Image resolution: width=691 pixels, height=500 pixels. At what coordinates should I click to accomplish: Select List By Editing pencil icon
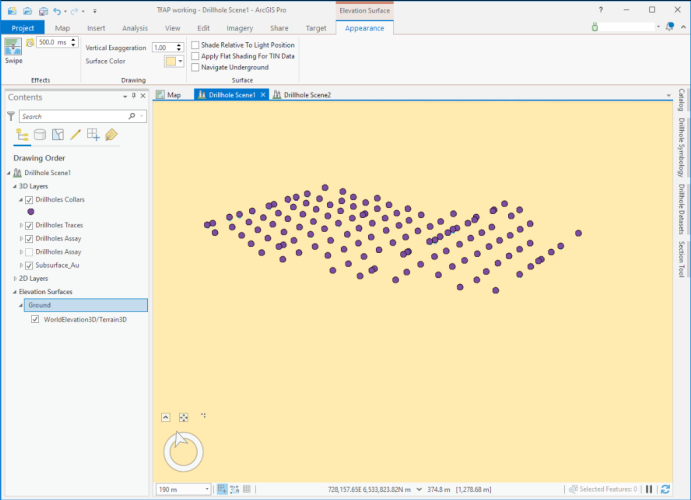pyautogui.click(x=76, y=135)
